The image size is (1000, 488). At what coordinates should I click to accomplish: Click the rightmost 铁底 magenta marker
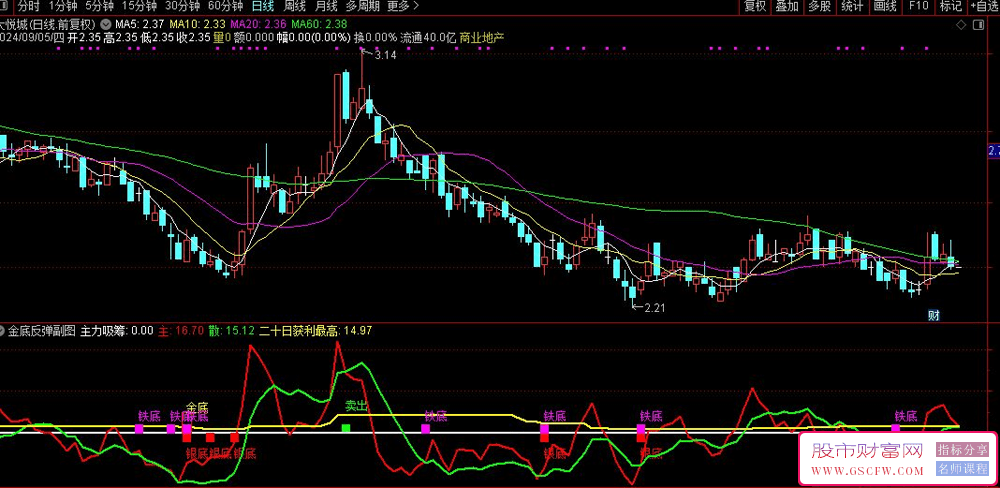point(896,428)
